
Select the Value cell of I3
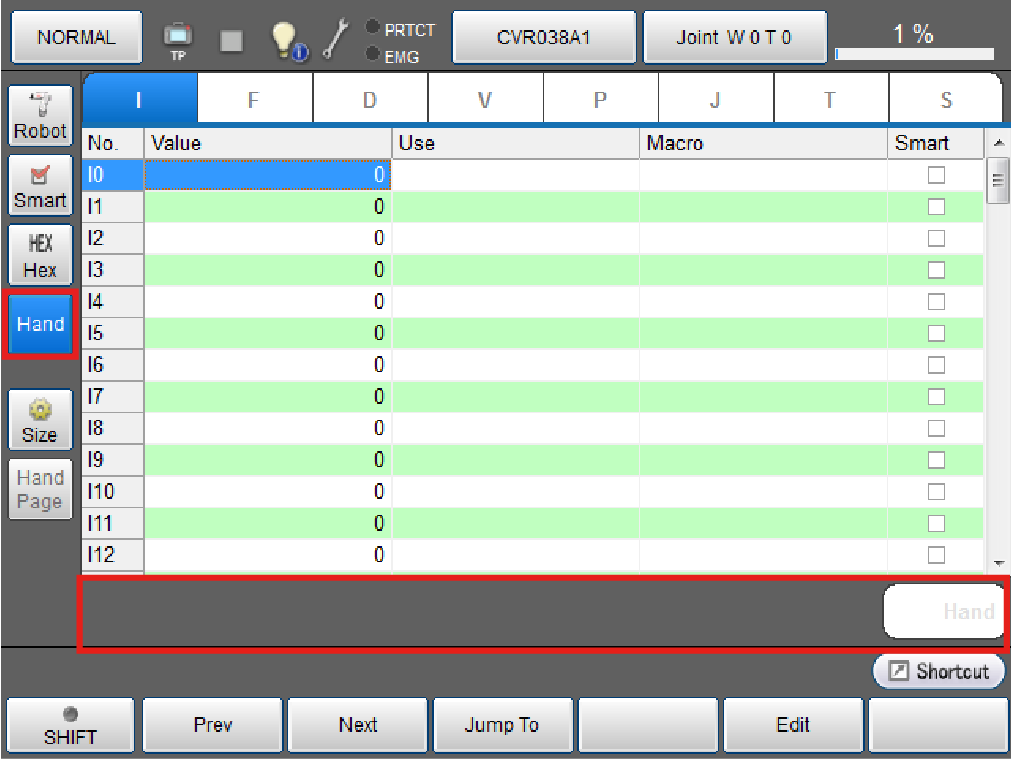tap(267, 270)
